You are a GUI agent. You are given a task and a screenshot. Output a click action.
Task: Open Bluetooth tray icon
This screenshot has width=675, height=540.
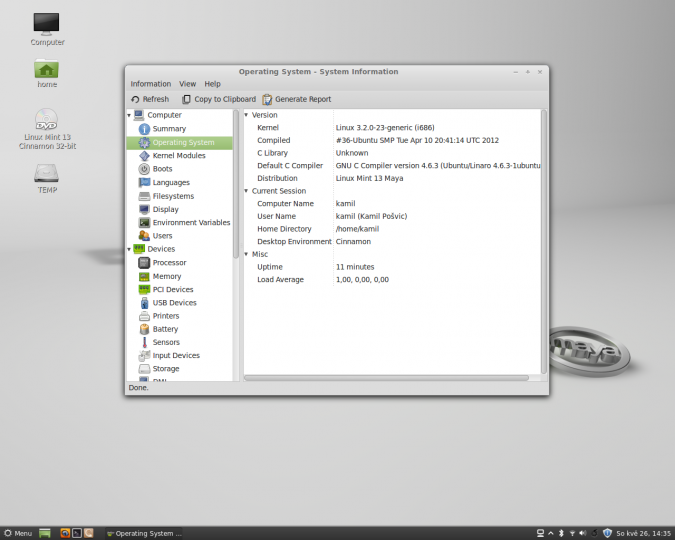[561, 534]
